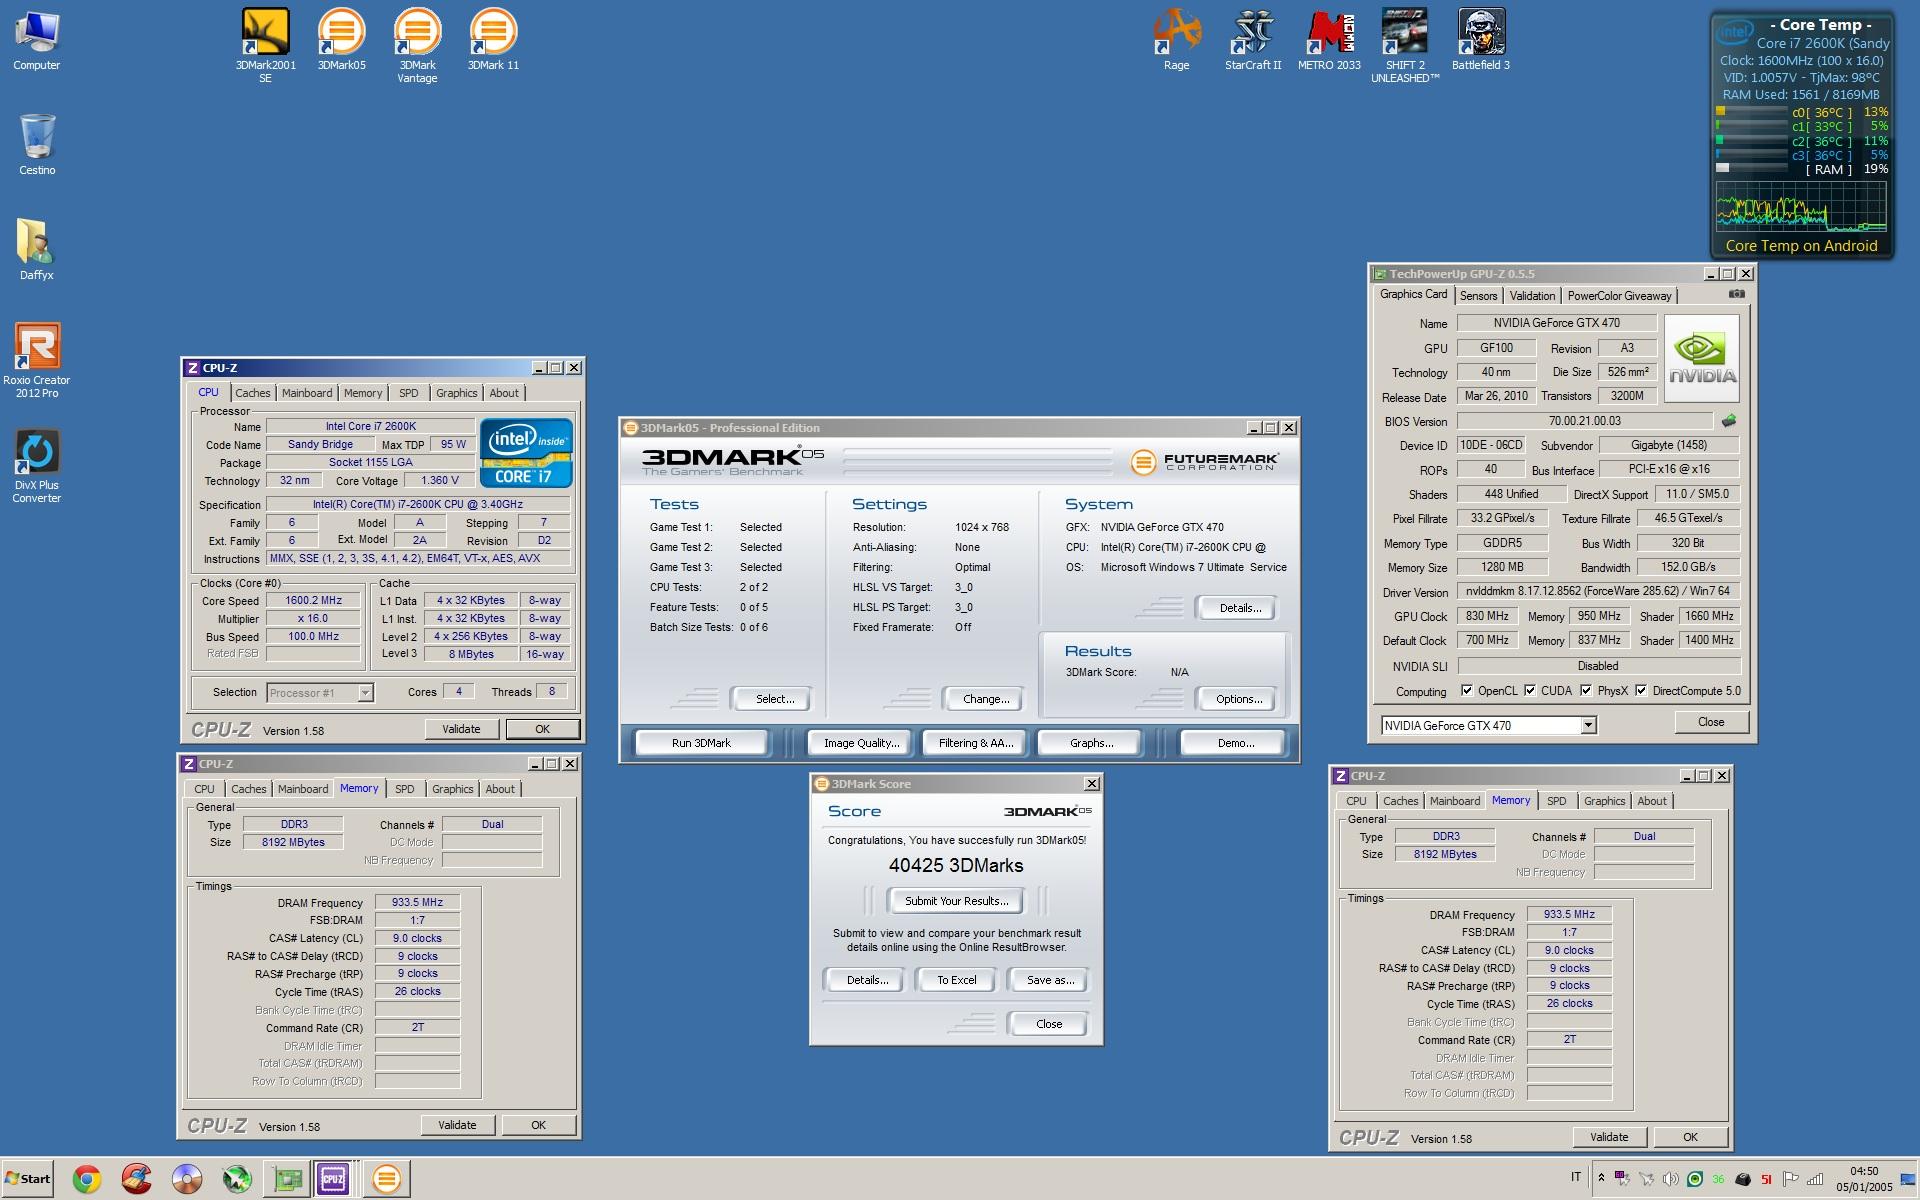
Task: Open the Caches tab in top CPU-Z window
Action: click(252, 393)
